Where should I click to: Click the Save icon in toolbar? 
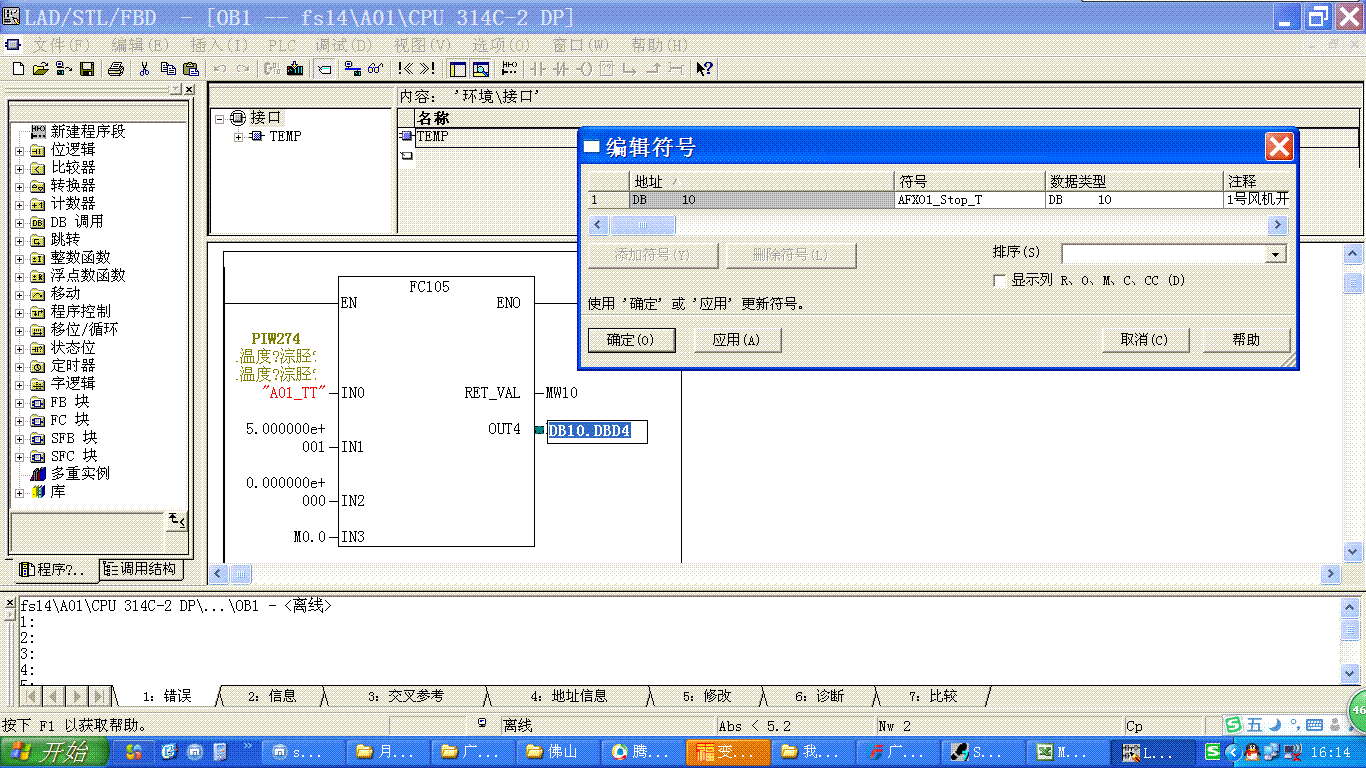coord(87,69)
